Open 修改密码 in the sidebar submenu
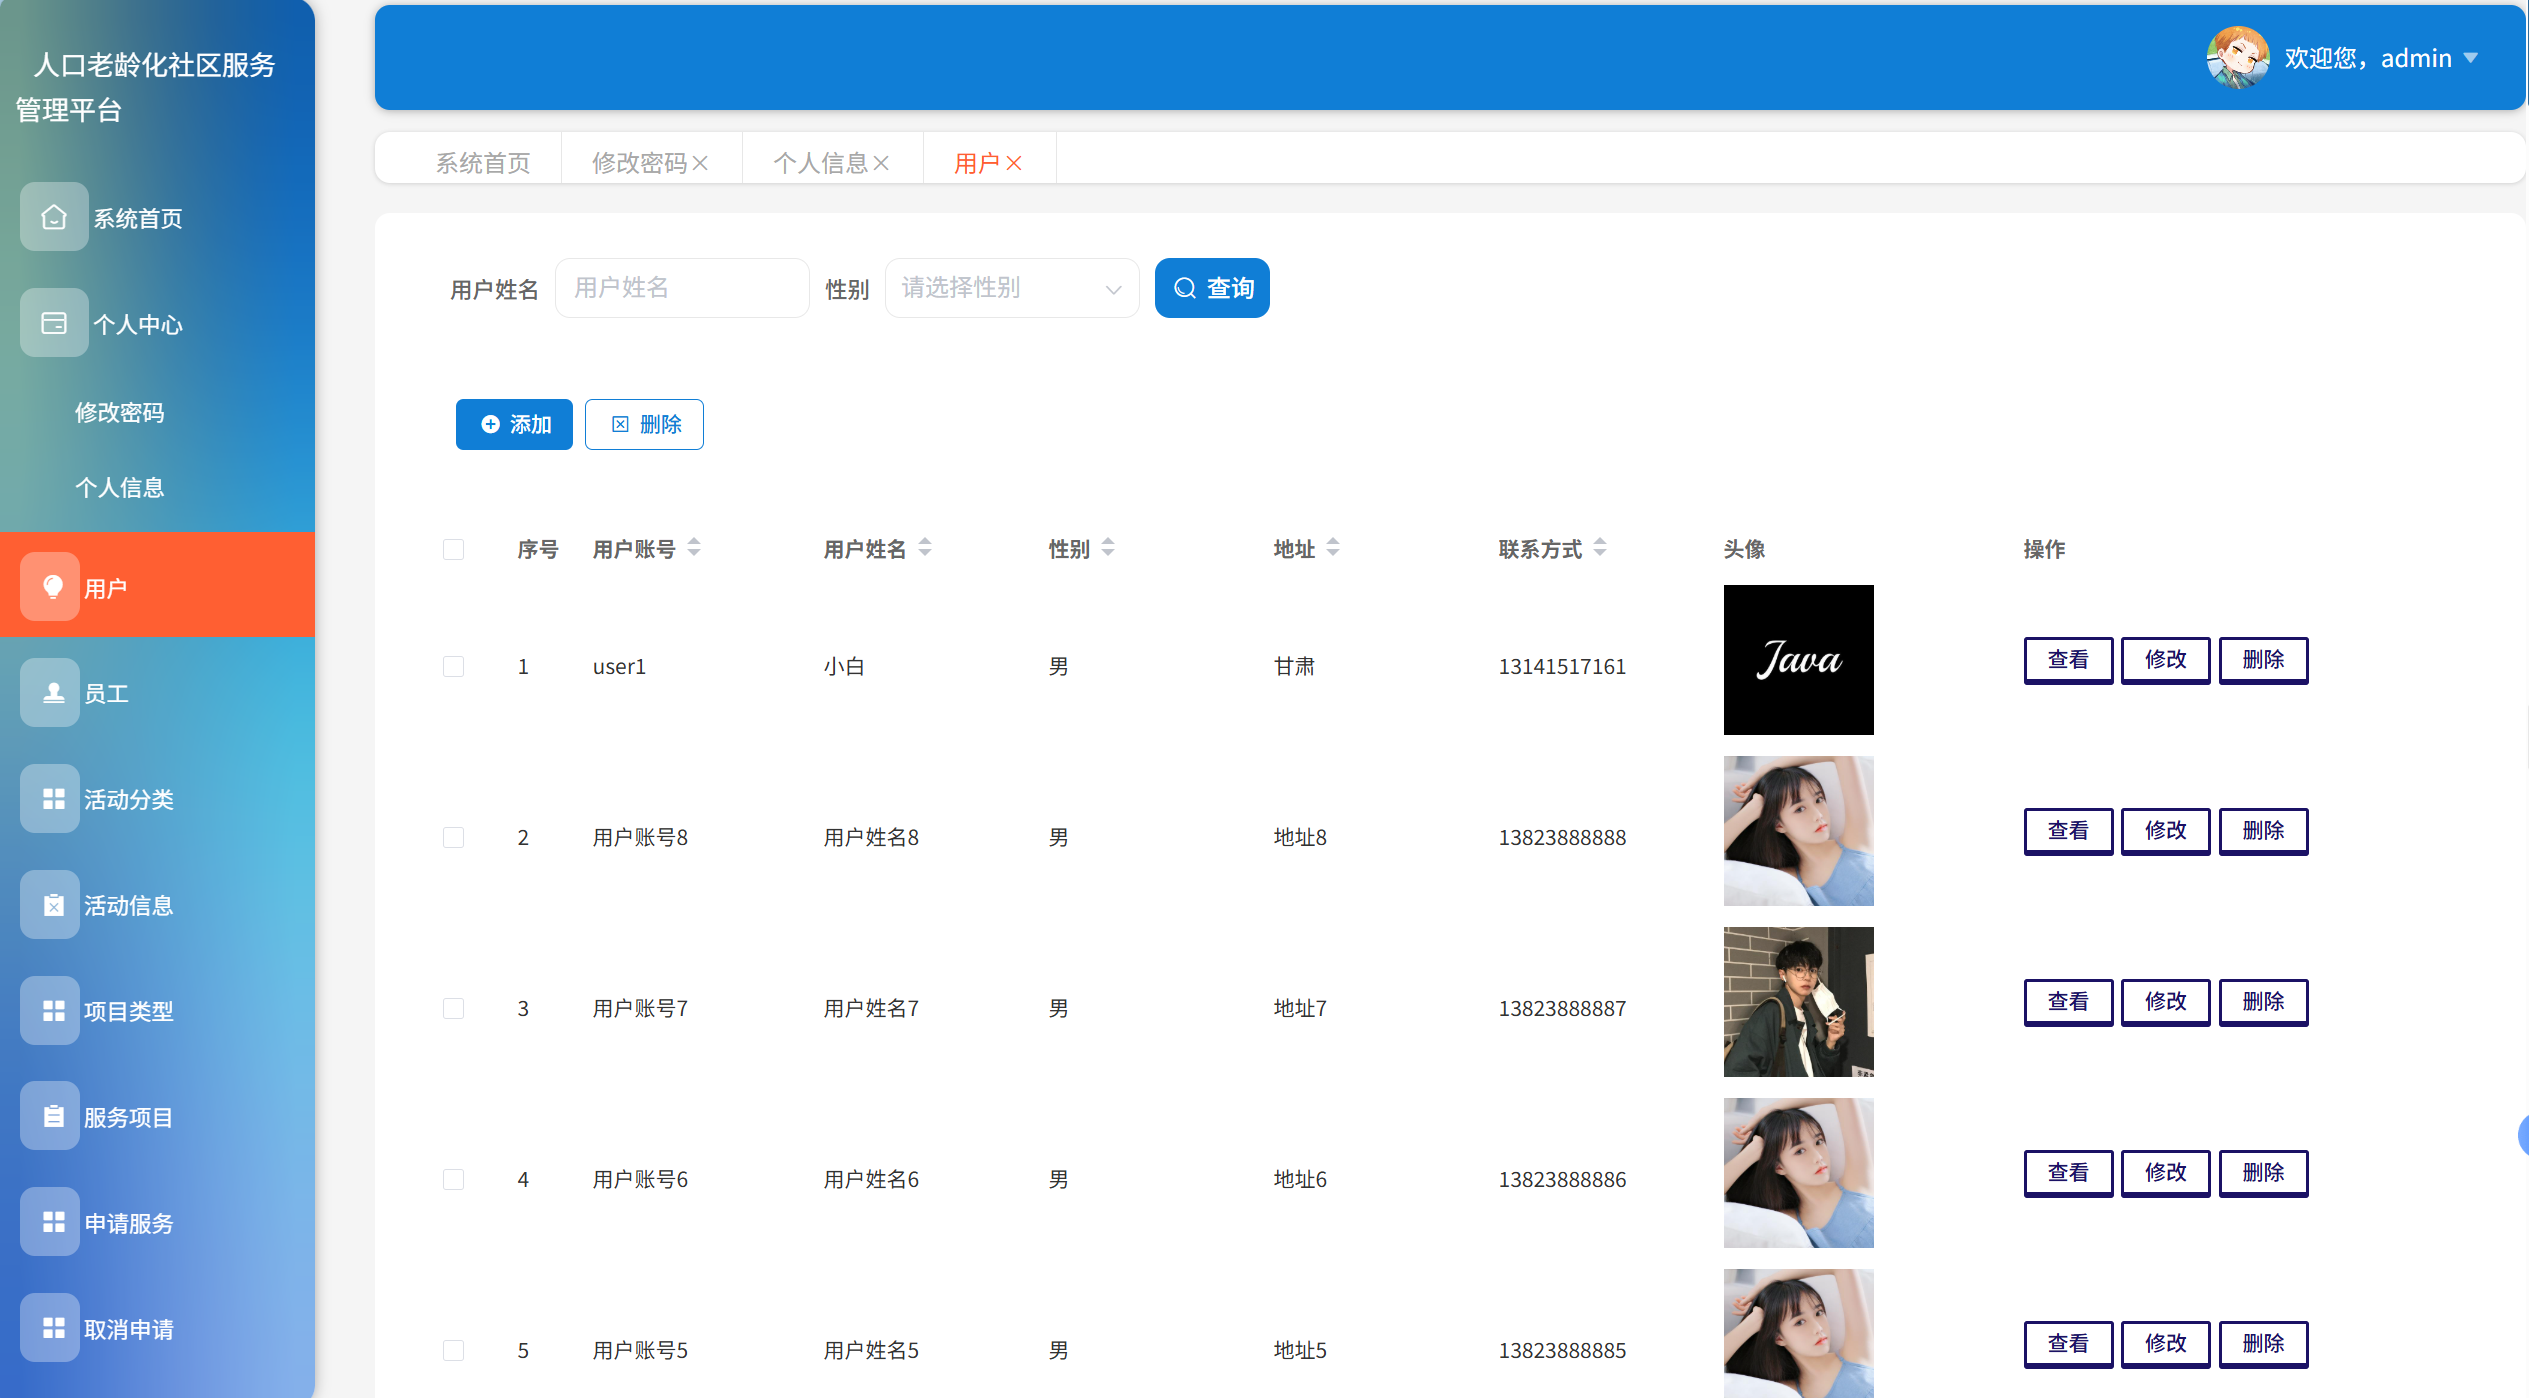This screenshot has height=1398, width=2529. tap(120, 412)
